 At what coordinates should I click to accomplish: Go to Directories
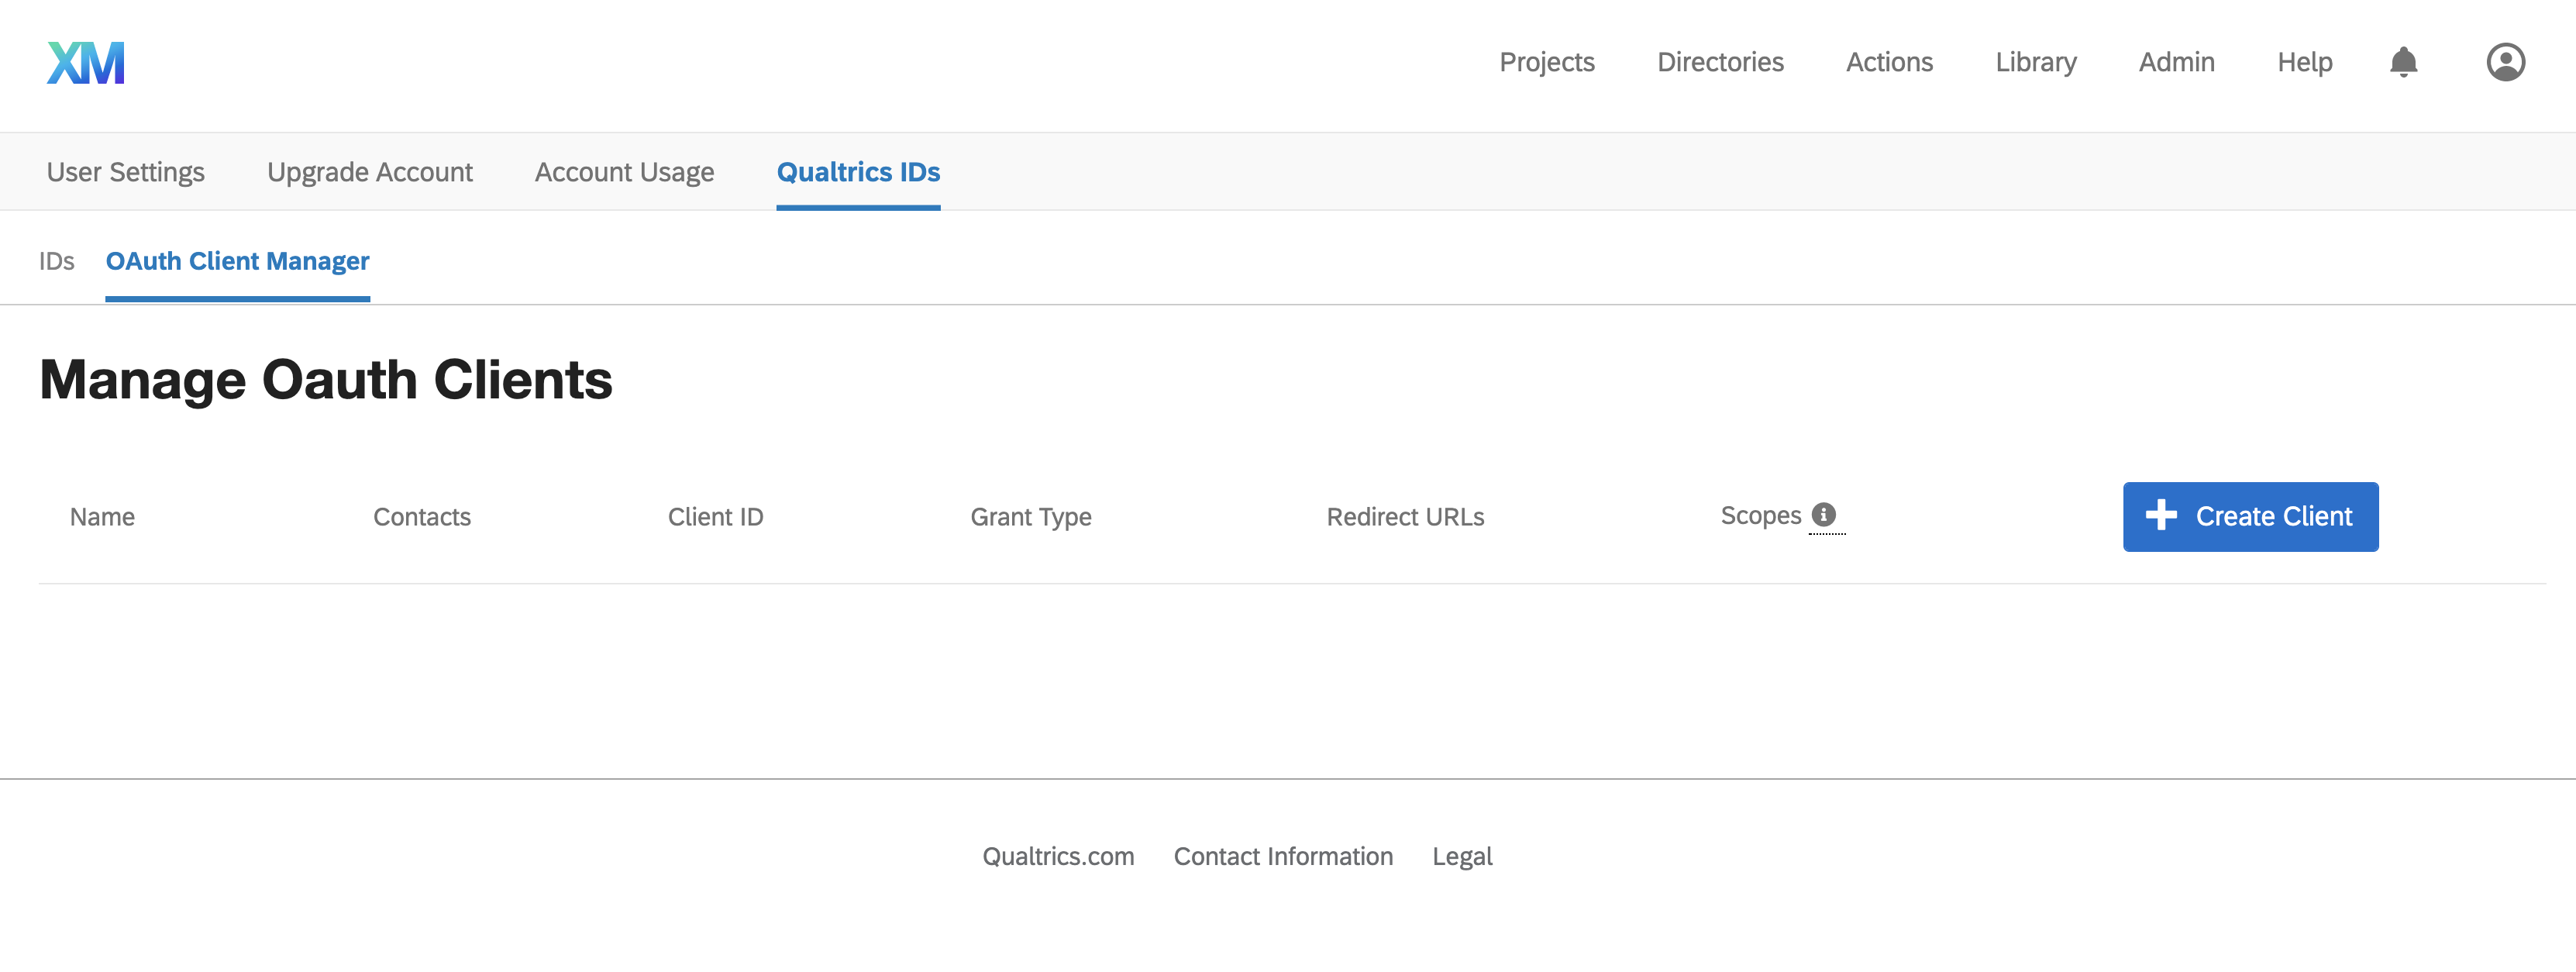1720,62
